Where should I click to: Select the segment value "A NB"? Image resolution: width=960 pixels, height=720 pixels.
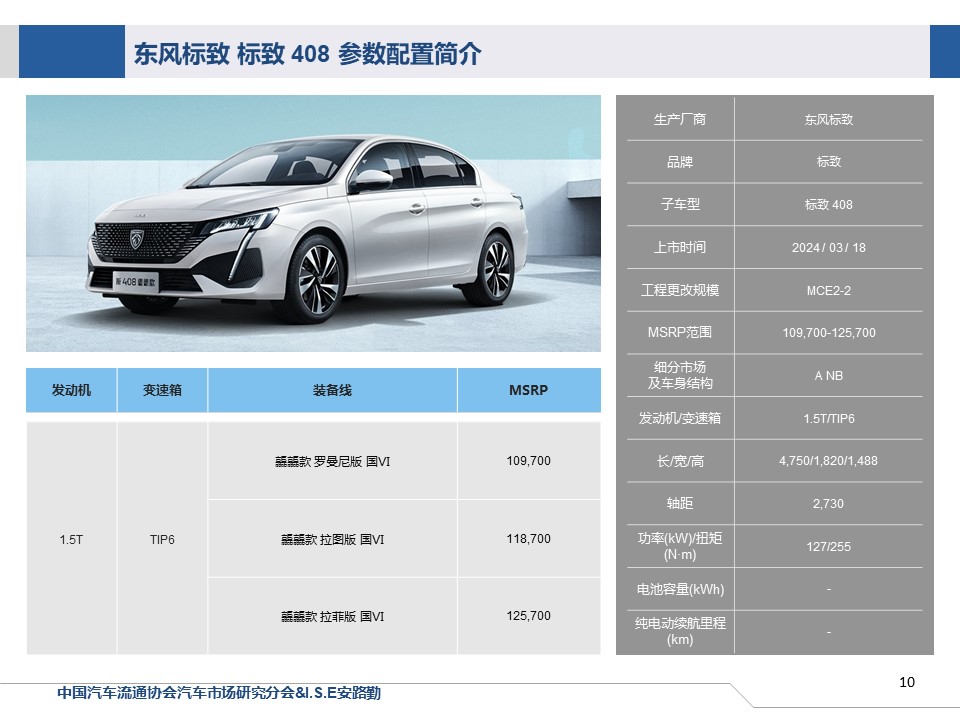coord(828,375)
